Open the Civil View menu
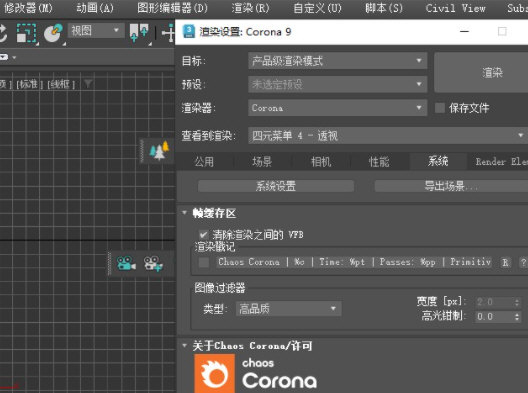Image resolution: width=528 pixels, height=393 pixels. (455, 8)
